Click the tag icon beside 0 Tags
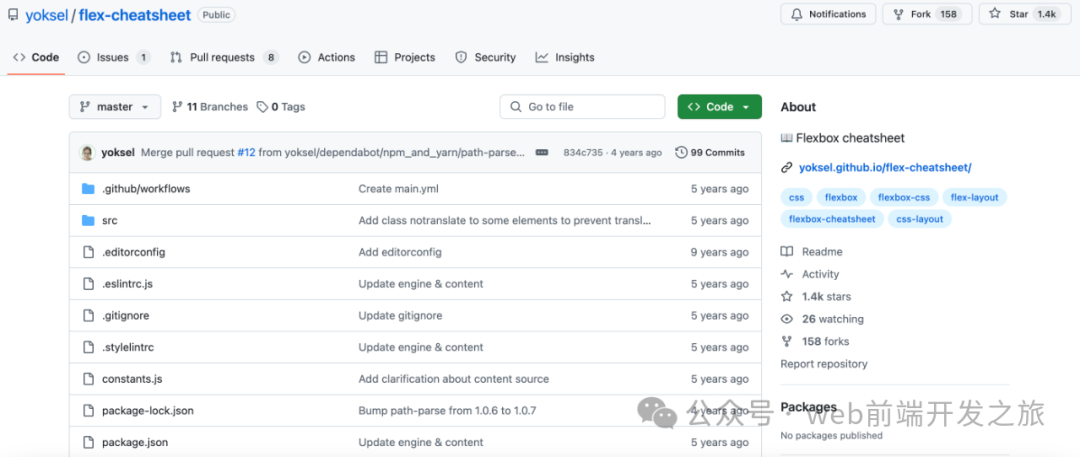 (x=262, y=107)
